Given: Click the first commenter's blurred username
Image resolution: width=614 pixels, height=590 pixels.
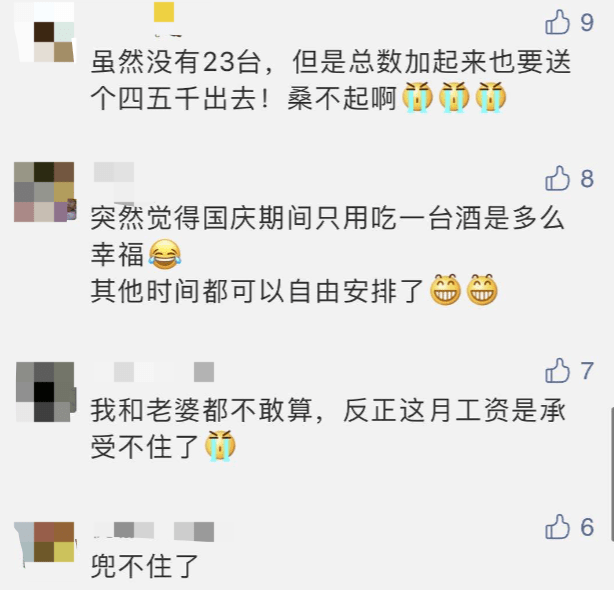Looking at the screenshot, I should tap(164, 18).
